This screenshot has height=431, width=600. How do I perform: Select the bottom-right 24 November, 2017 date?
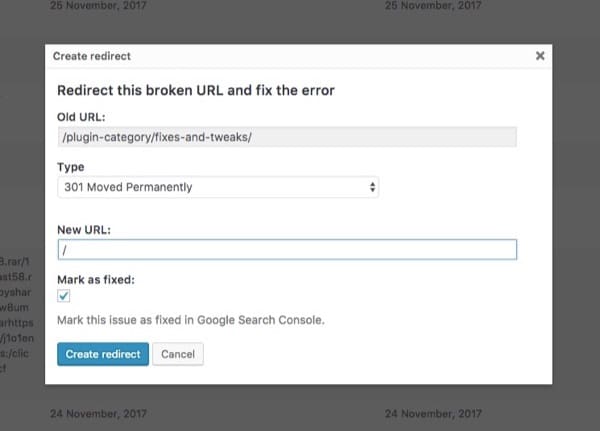click(x=433, y=411)
